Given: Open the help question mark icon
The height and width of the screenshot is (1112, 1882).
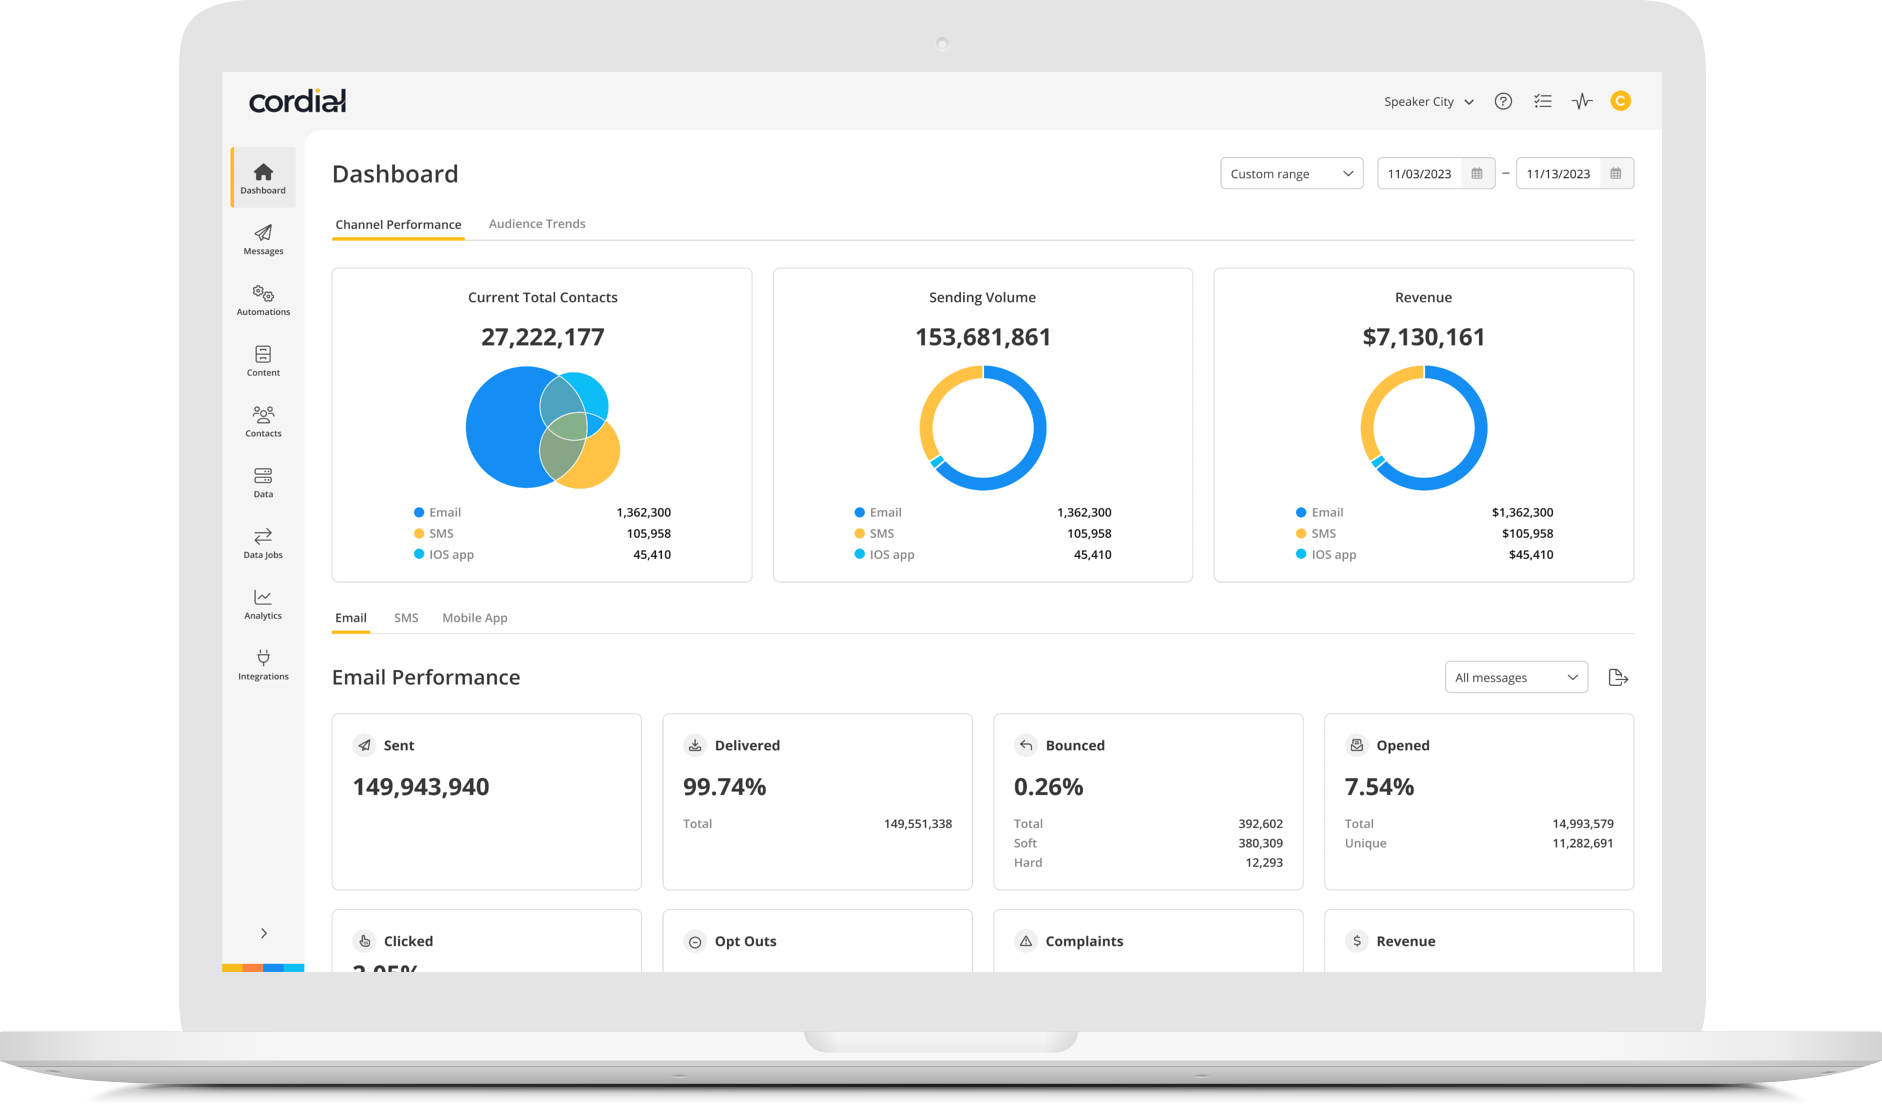Looking at the screenshot, I should tap(1503, 100).
